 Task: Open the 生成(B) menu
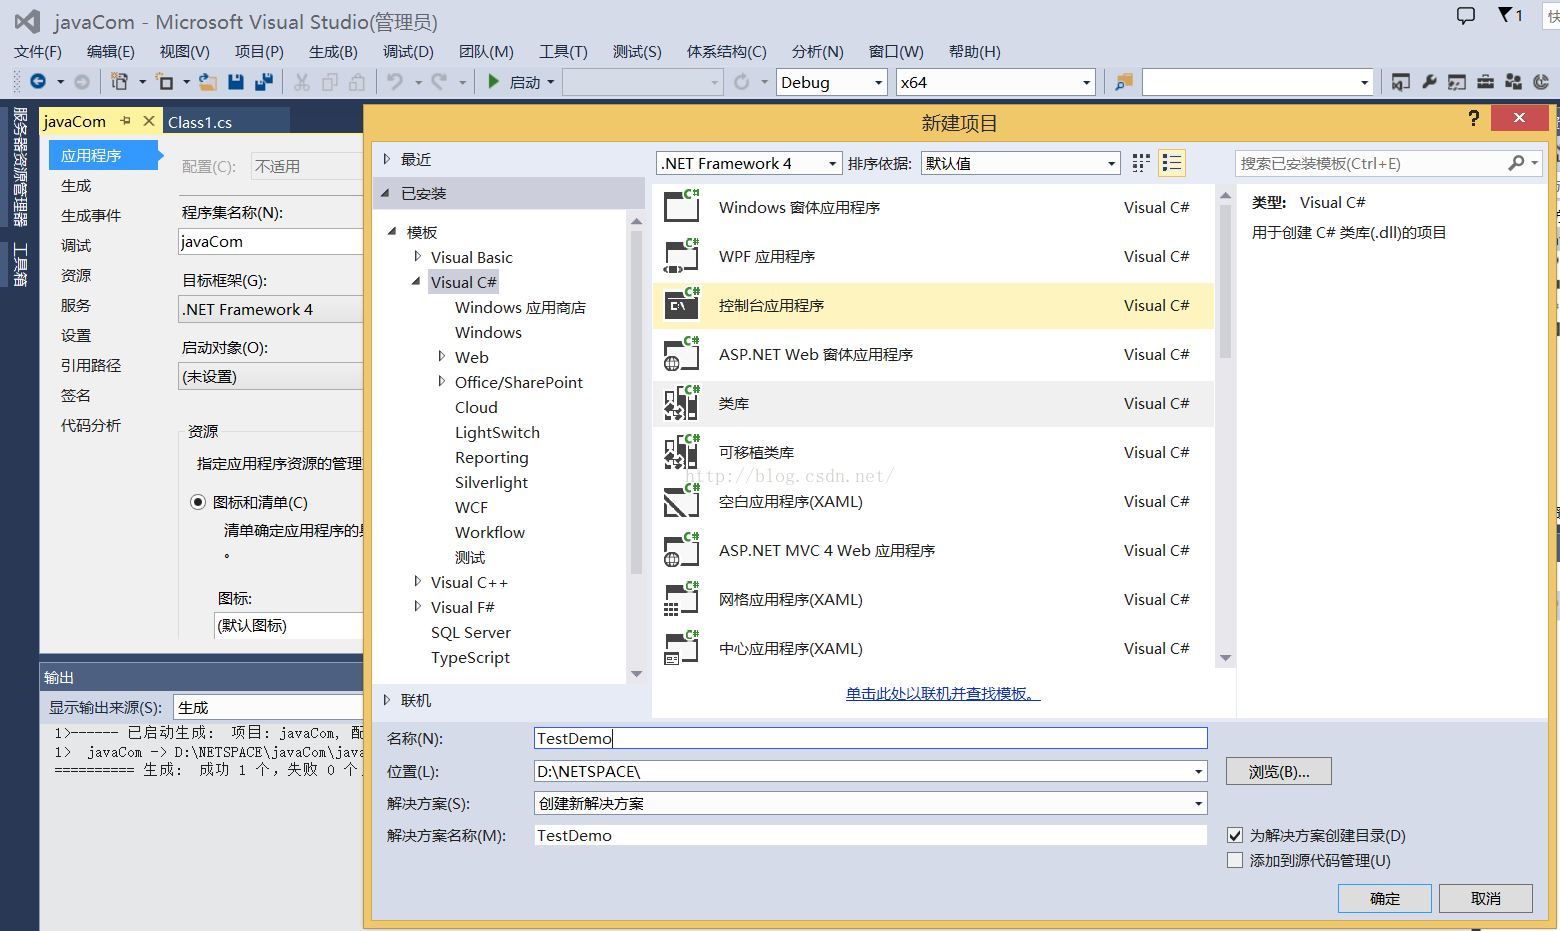click(333, 51)
